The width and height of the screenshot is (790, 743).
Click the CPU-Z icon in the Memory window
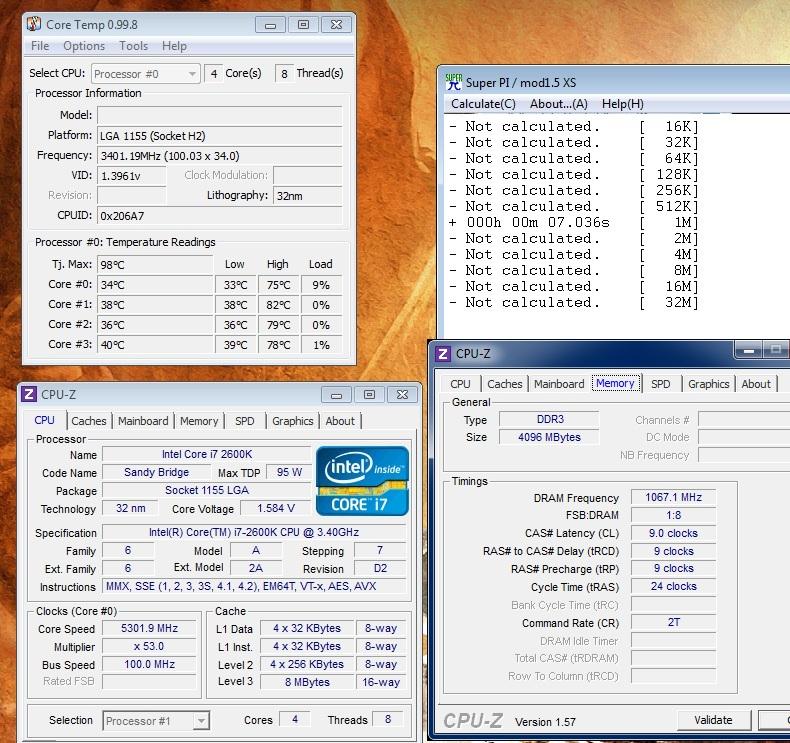click(443, 353)
